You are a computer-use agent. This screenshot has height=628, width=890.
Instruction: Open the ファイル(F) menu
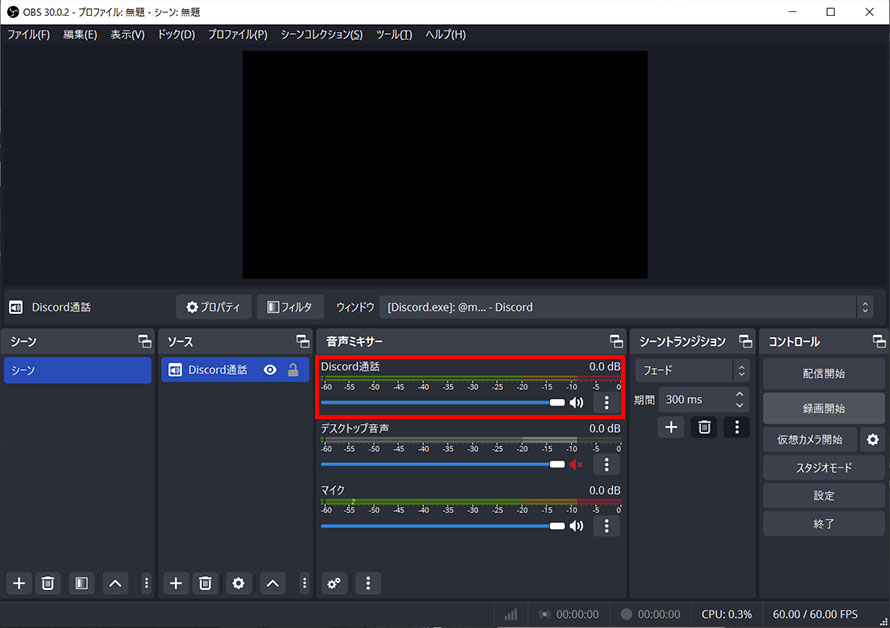28,35
